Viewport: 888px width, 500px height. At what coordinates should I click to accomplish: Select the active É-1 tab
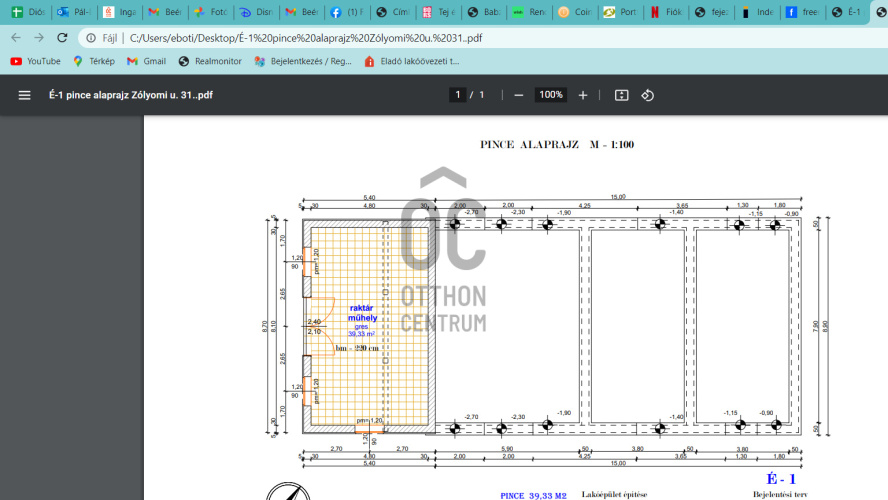(x=848, y=12)
